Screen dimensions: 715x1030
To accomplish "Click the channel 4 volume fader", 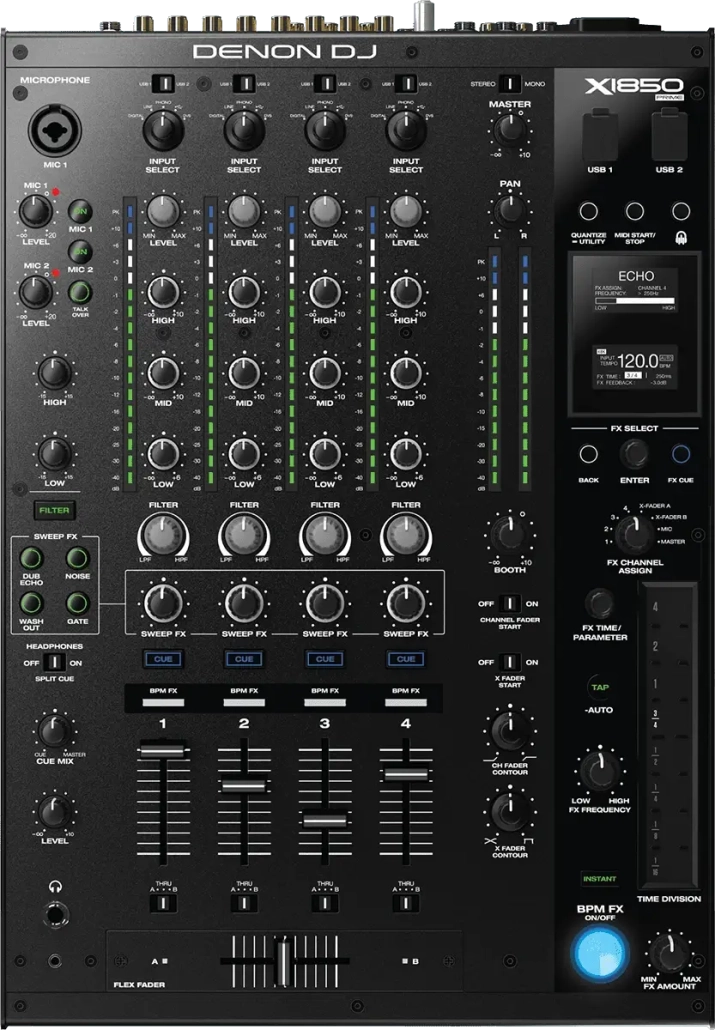I will point(405,773).
